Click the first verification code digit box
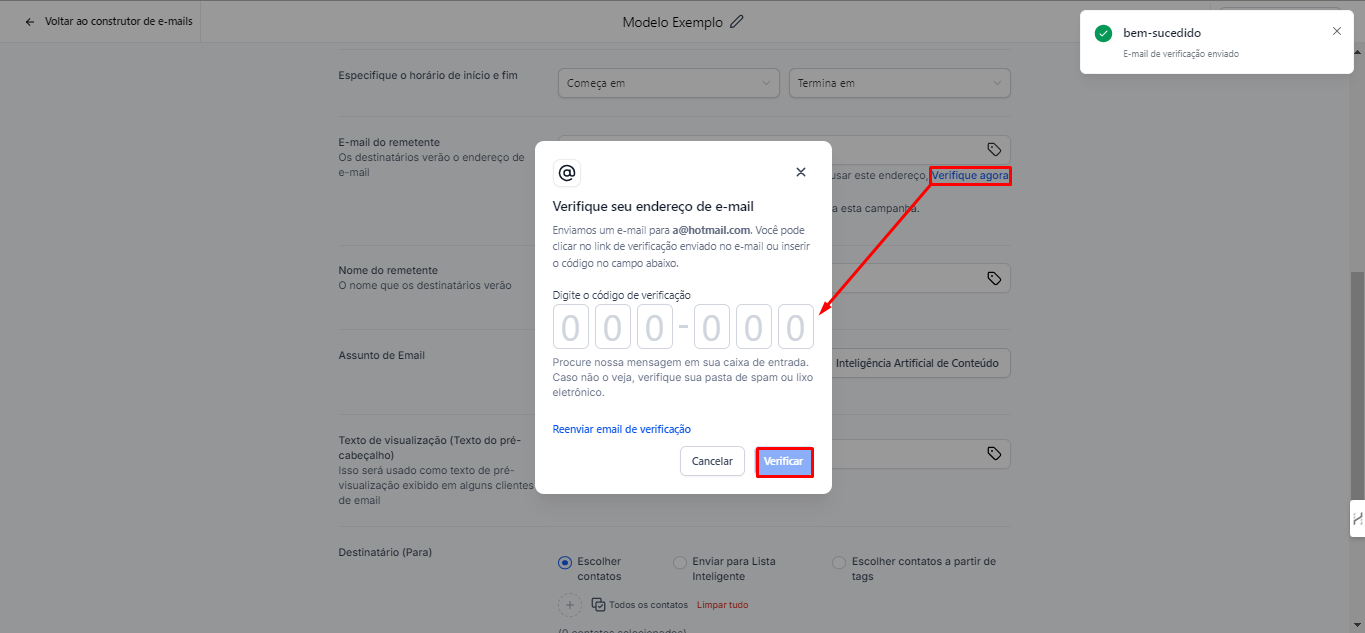 click(570, 327)
